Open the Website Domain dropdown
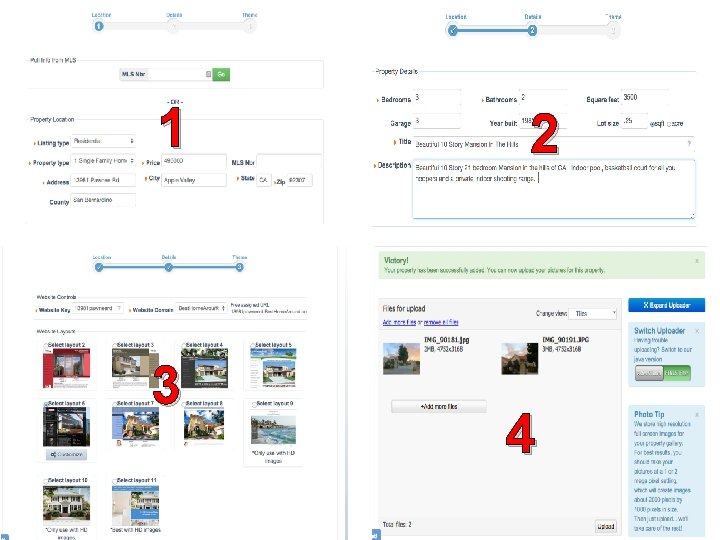720x540 pixels. [x=201, y=309]
